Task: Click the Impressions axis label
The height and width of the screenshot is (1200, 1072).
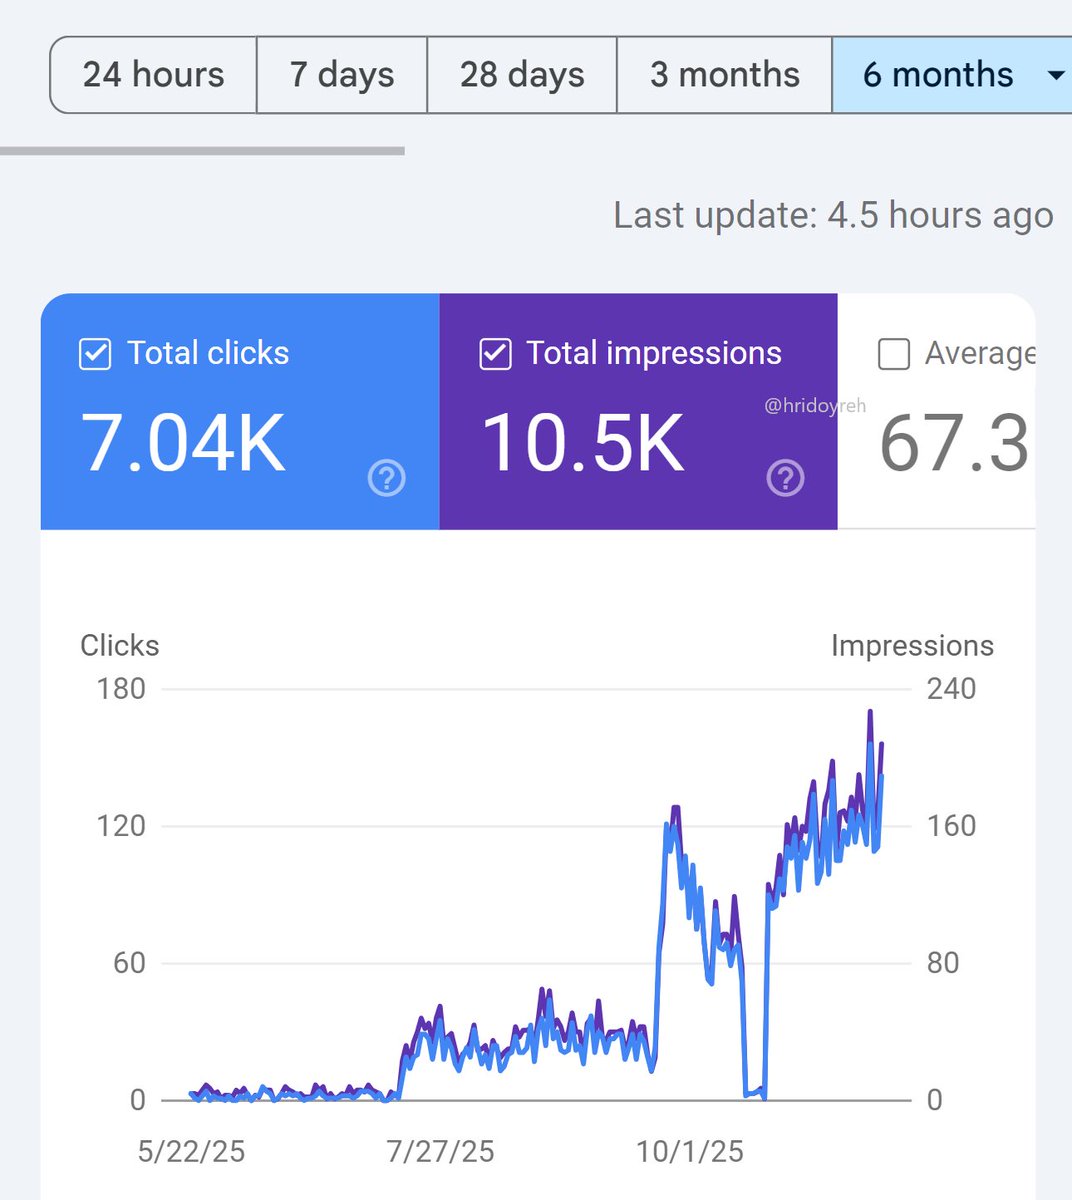Action: (x=912, y=646)
